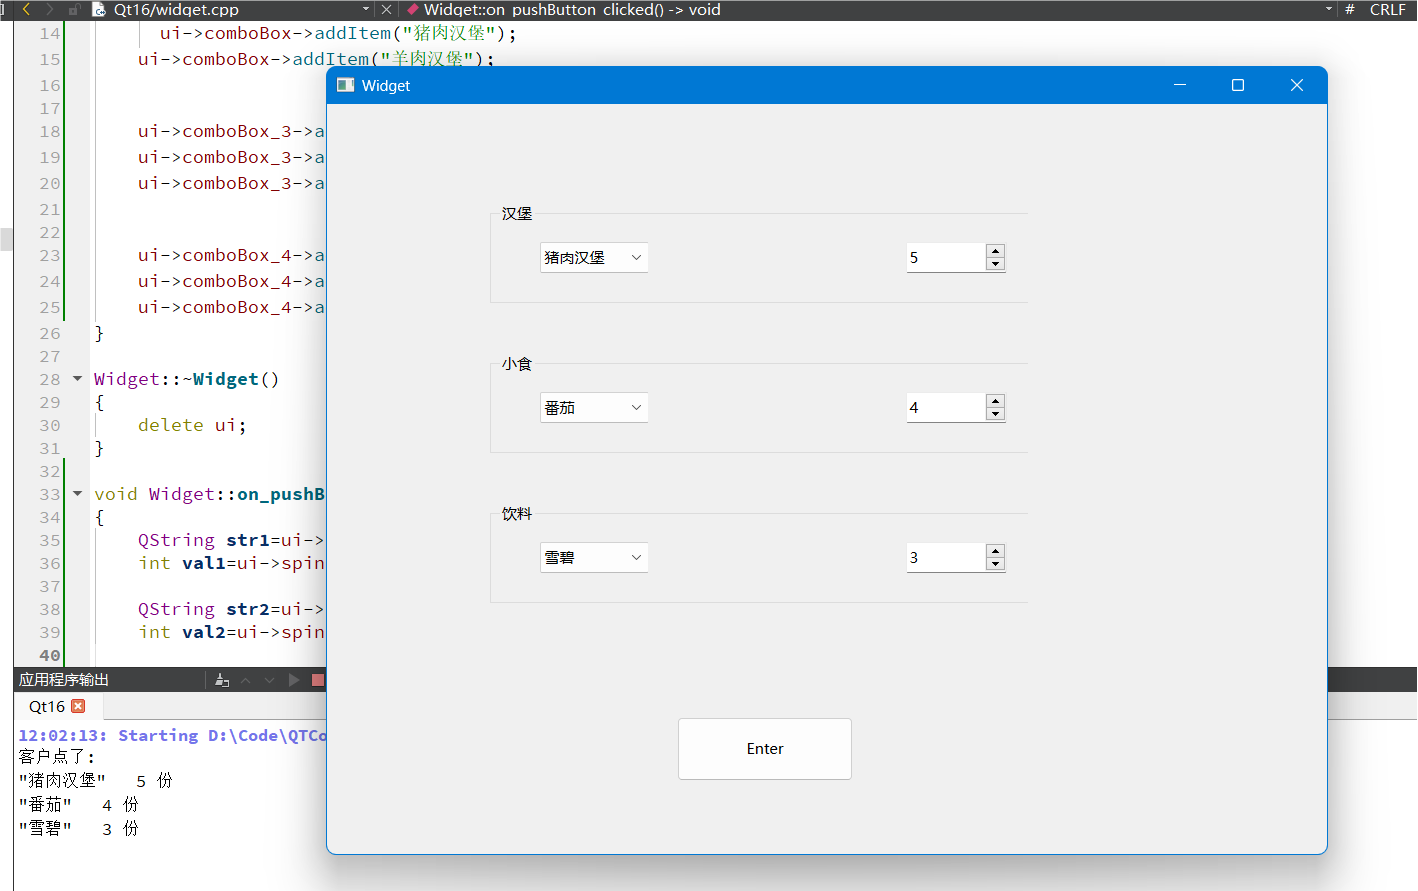Stop the running program with red square
Image resolution: width=1418 pixels, height=891 pixels.
318,680
